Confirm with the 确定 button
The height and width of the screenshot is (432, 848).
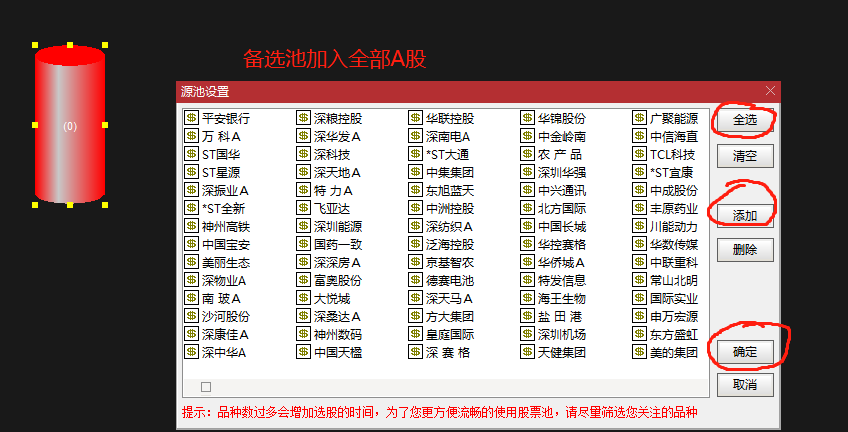pos(745,352)
